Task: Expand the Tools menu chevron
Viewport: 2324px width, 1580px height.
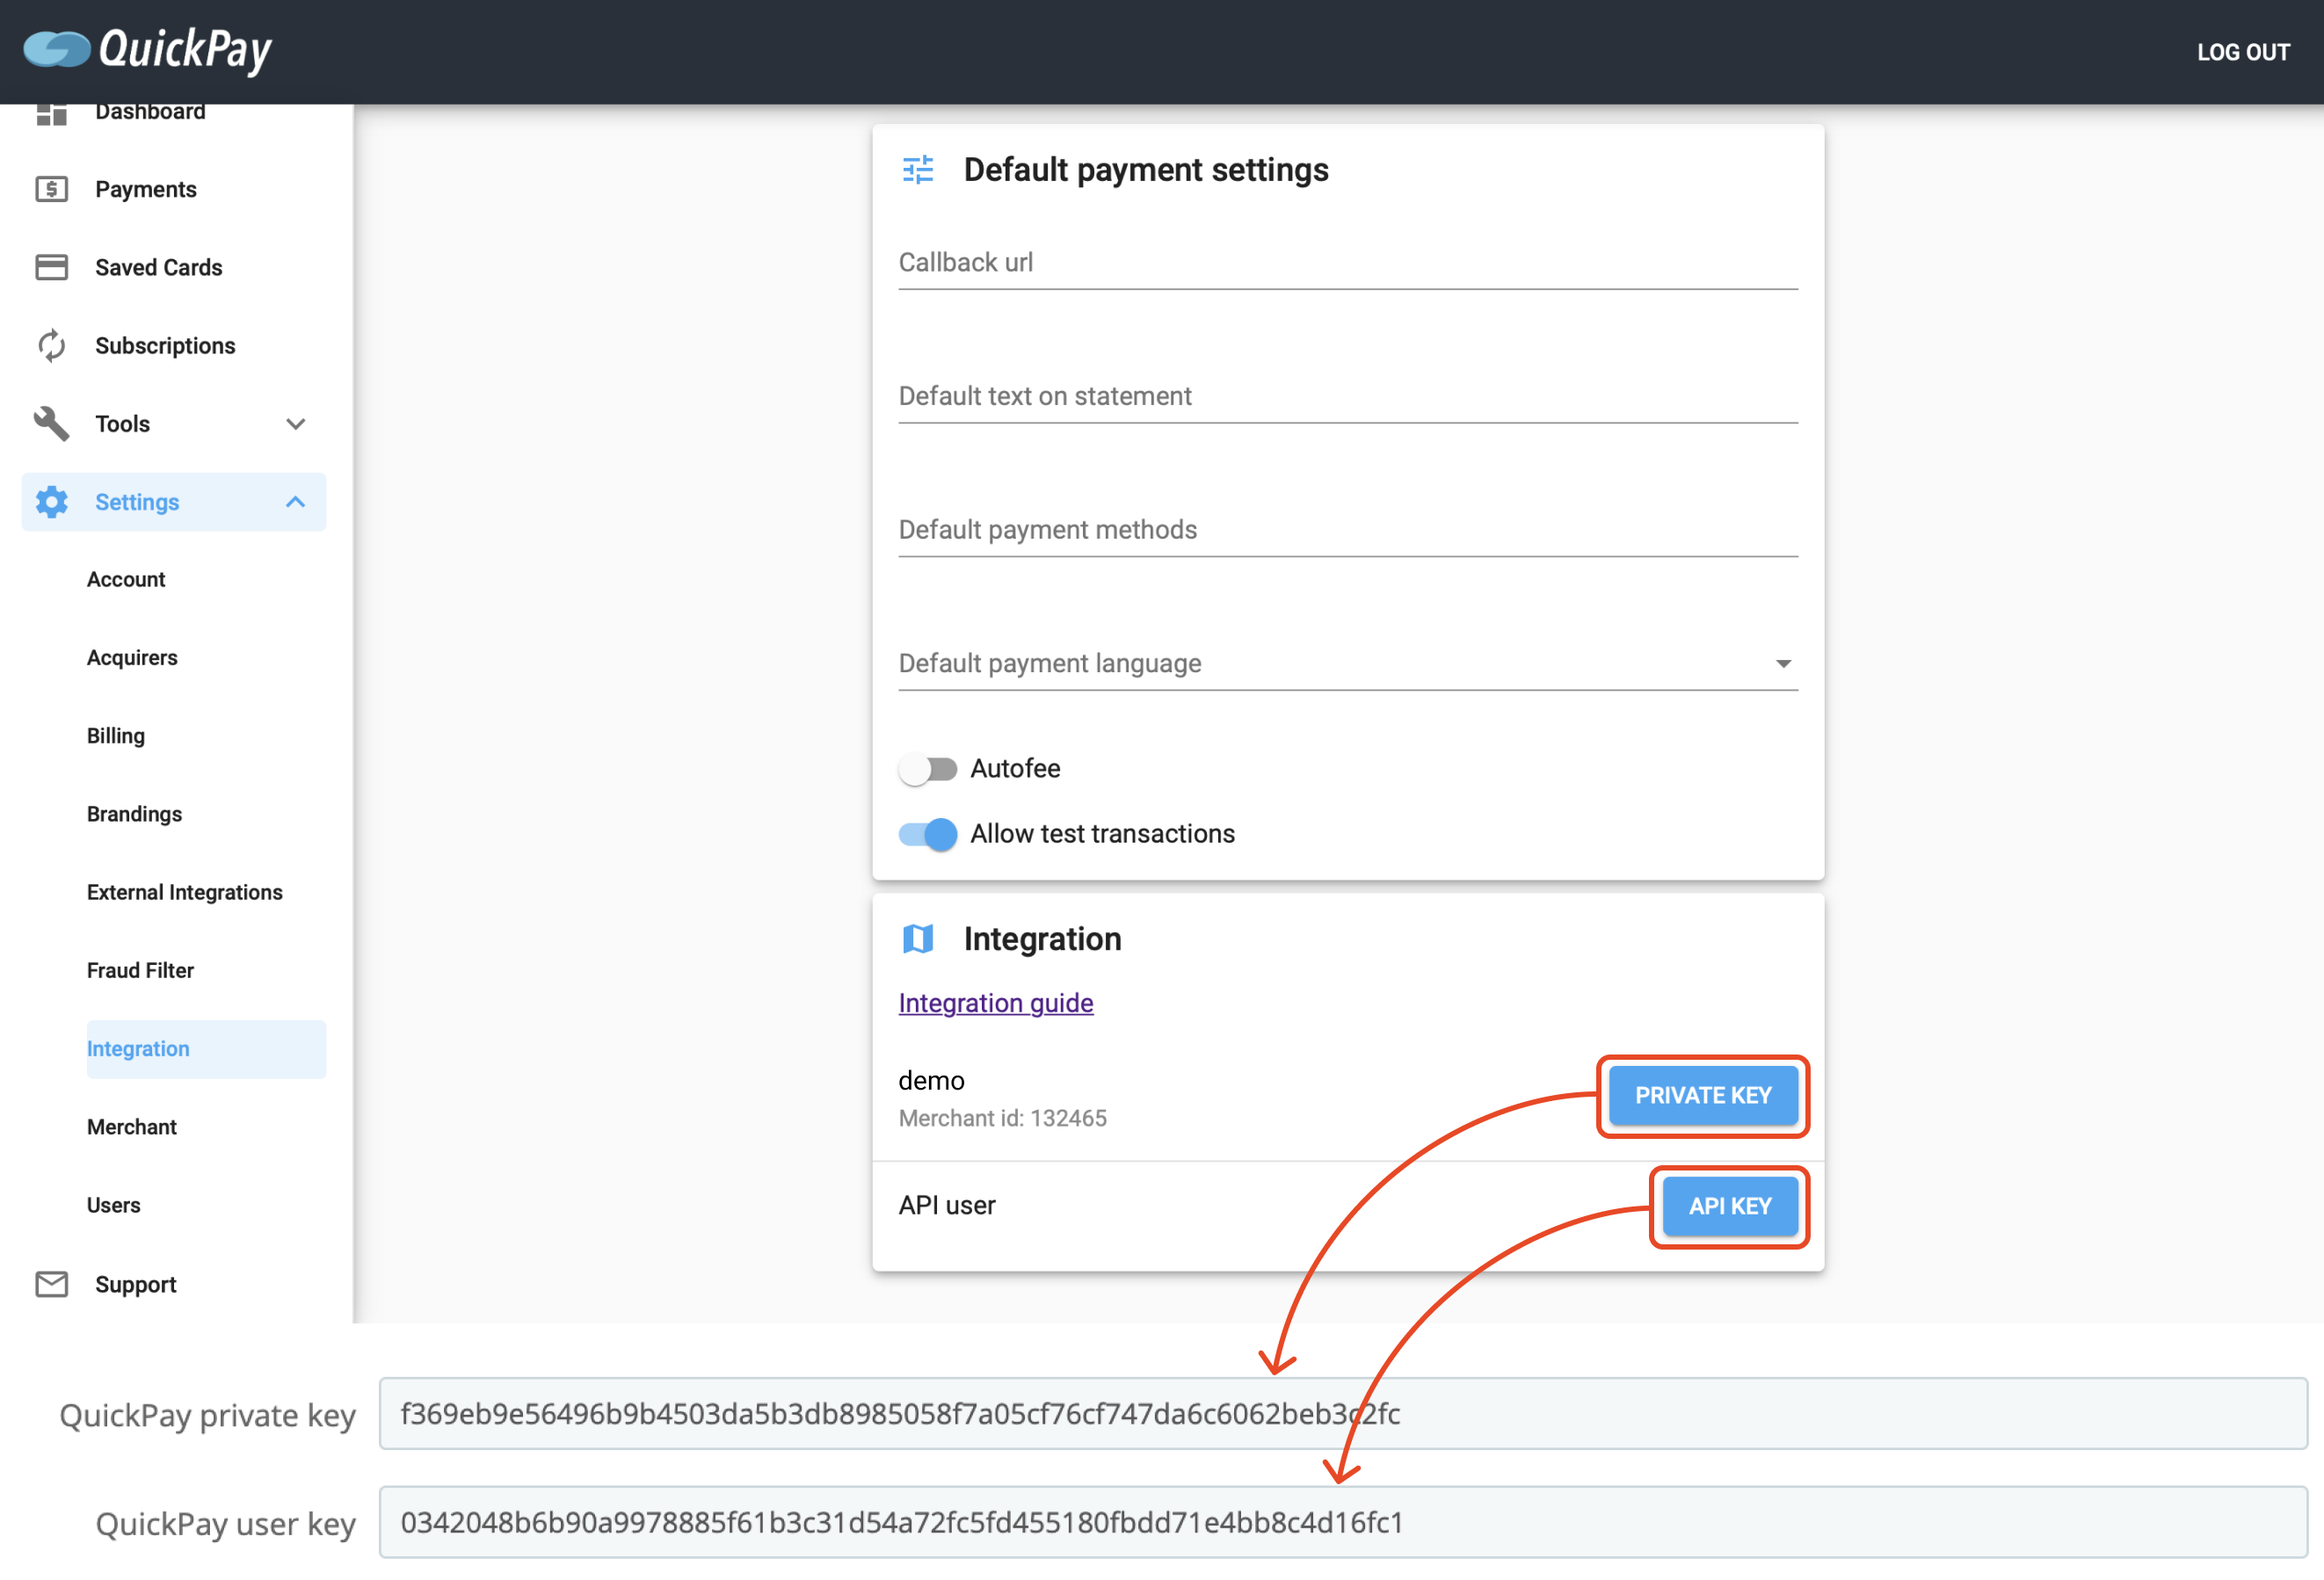Action: pos(295,423)
